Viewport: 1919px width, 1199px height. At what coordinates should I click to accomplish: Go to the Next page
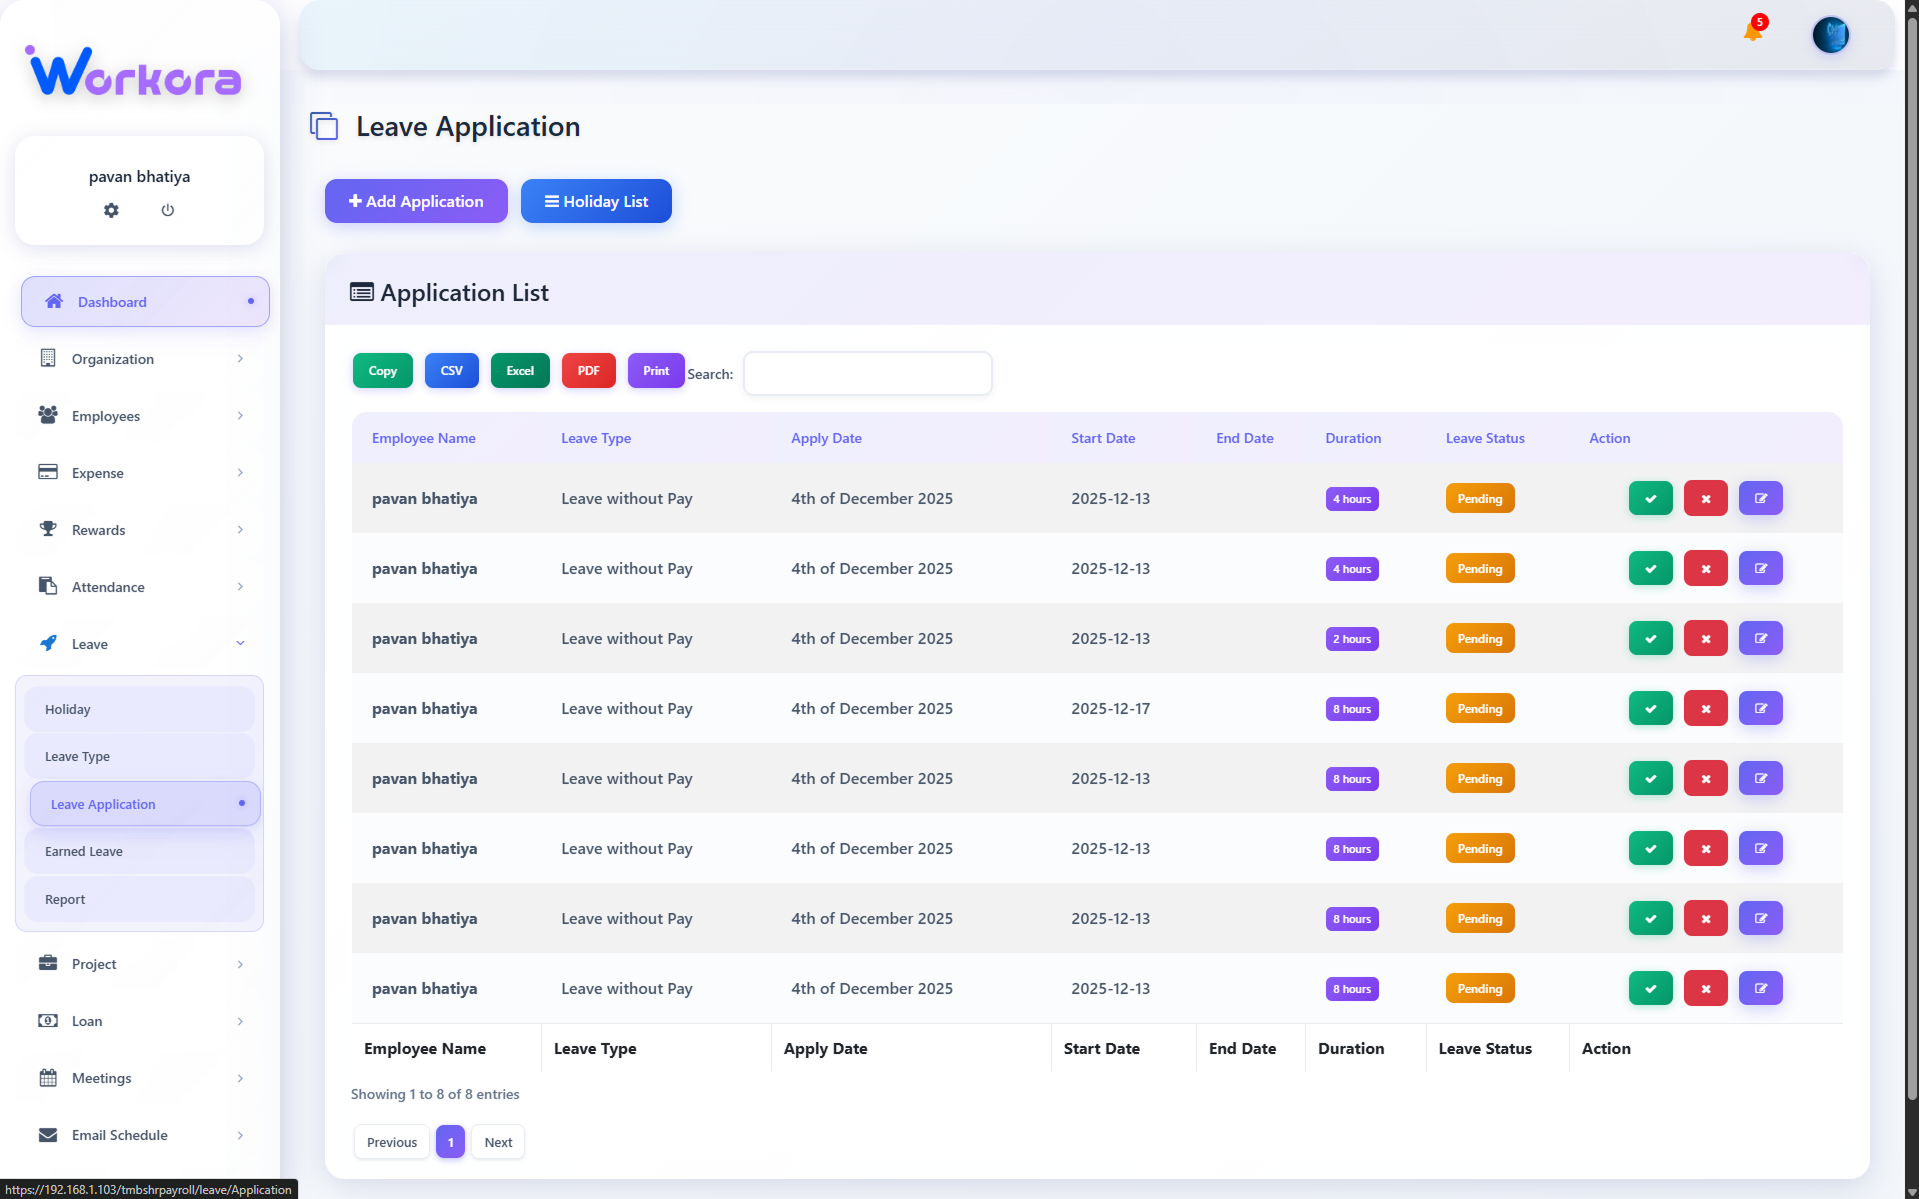click(x=498, y=1142)
